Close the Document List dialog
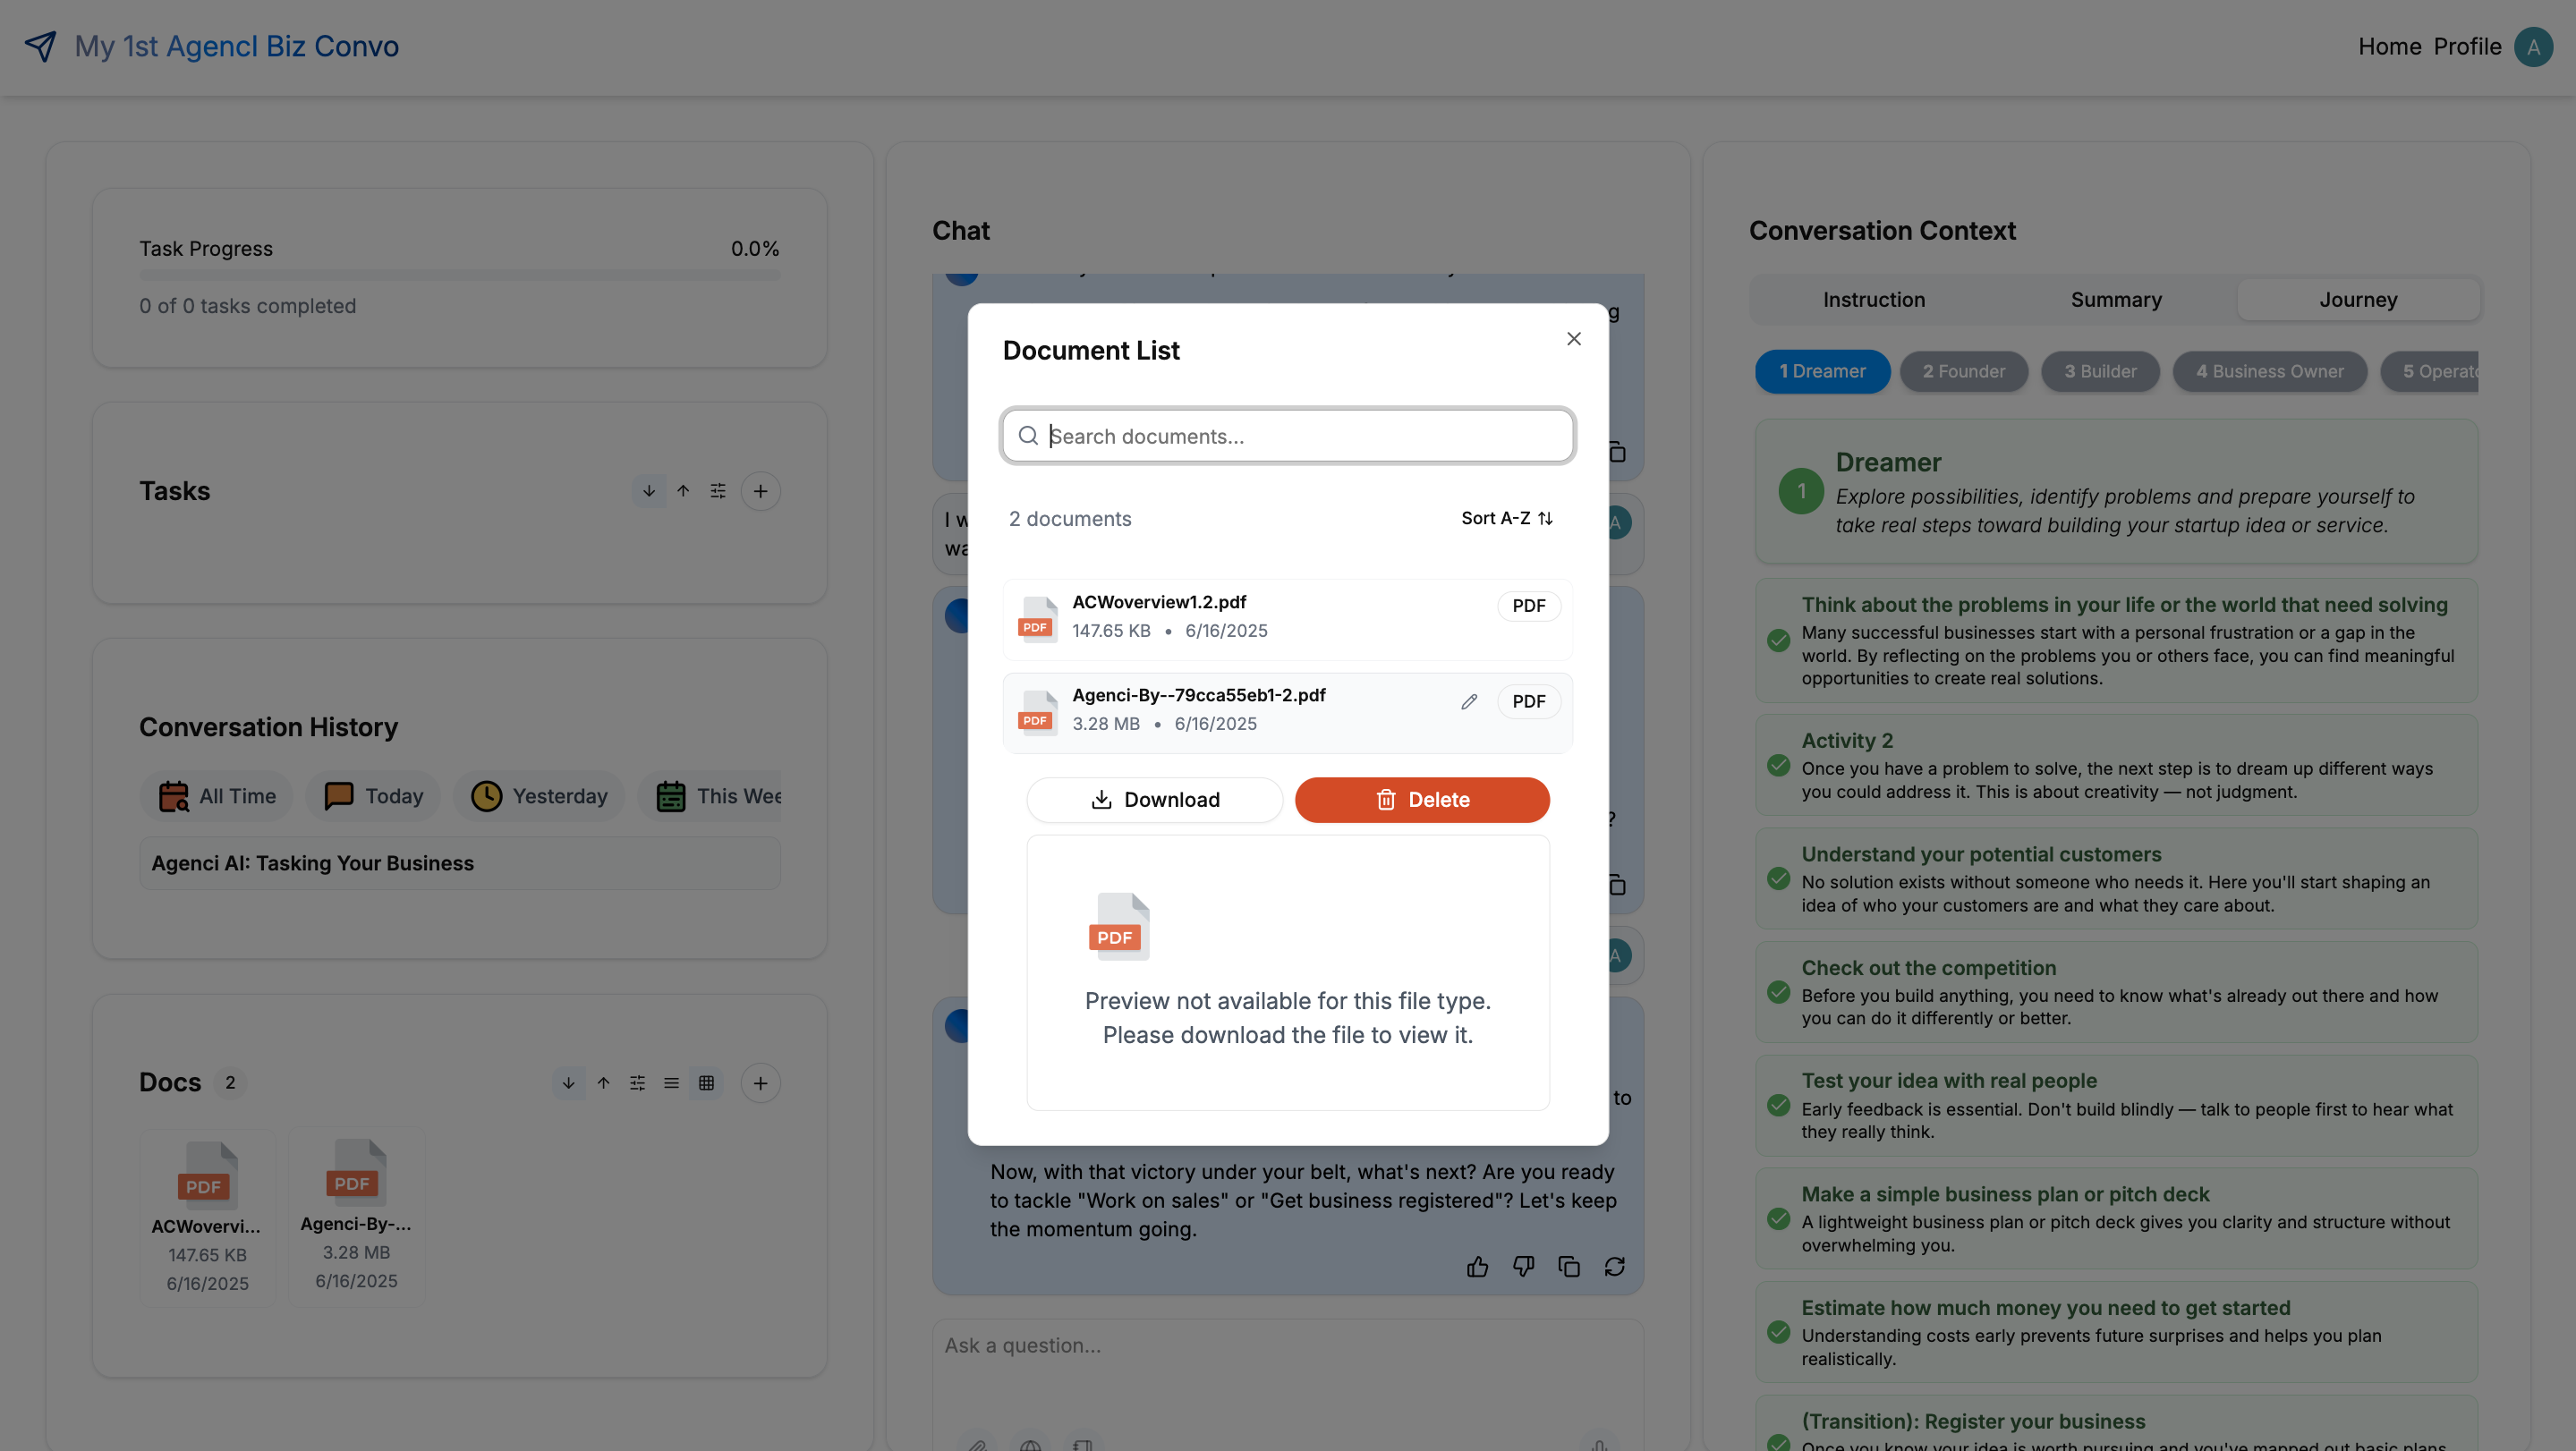The width and height of the screenshot is (2576, 1451). click(1573, 339)
